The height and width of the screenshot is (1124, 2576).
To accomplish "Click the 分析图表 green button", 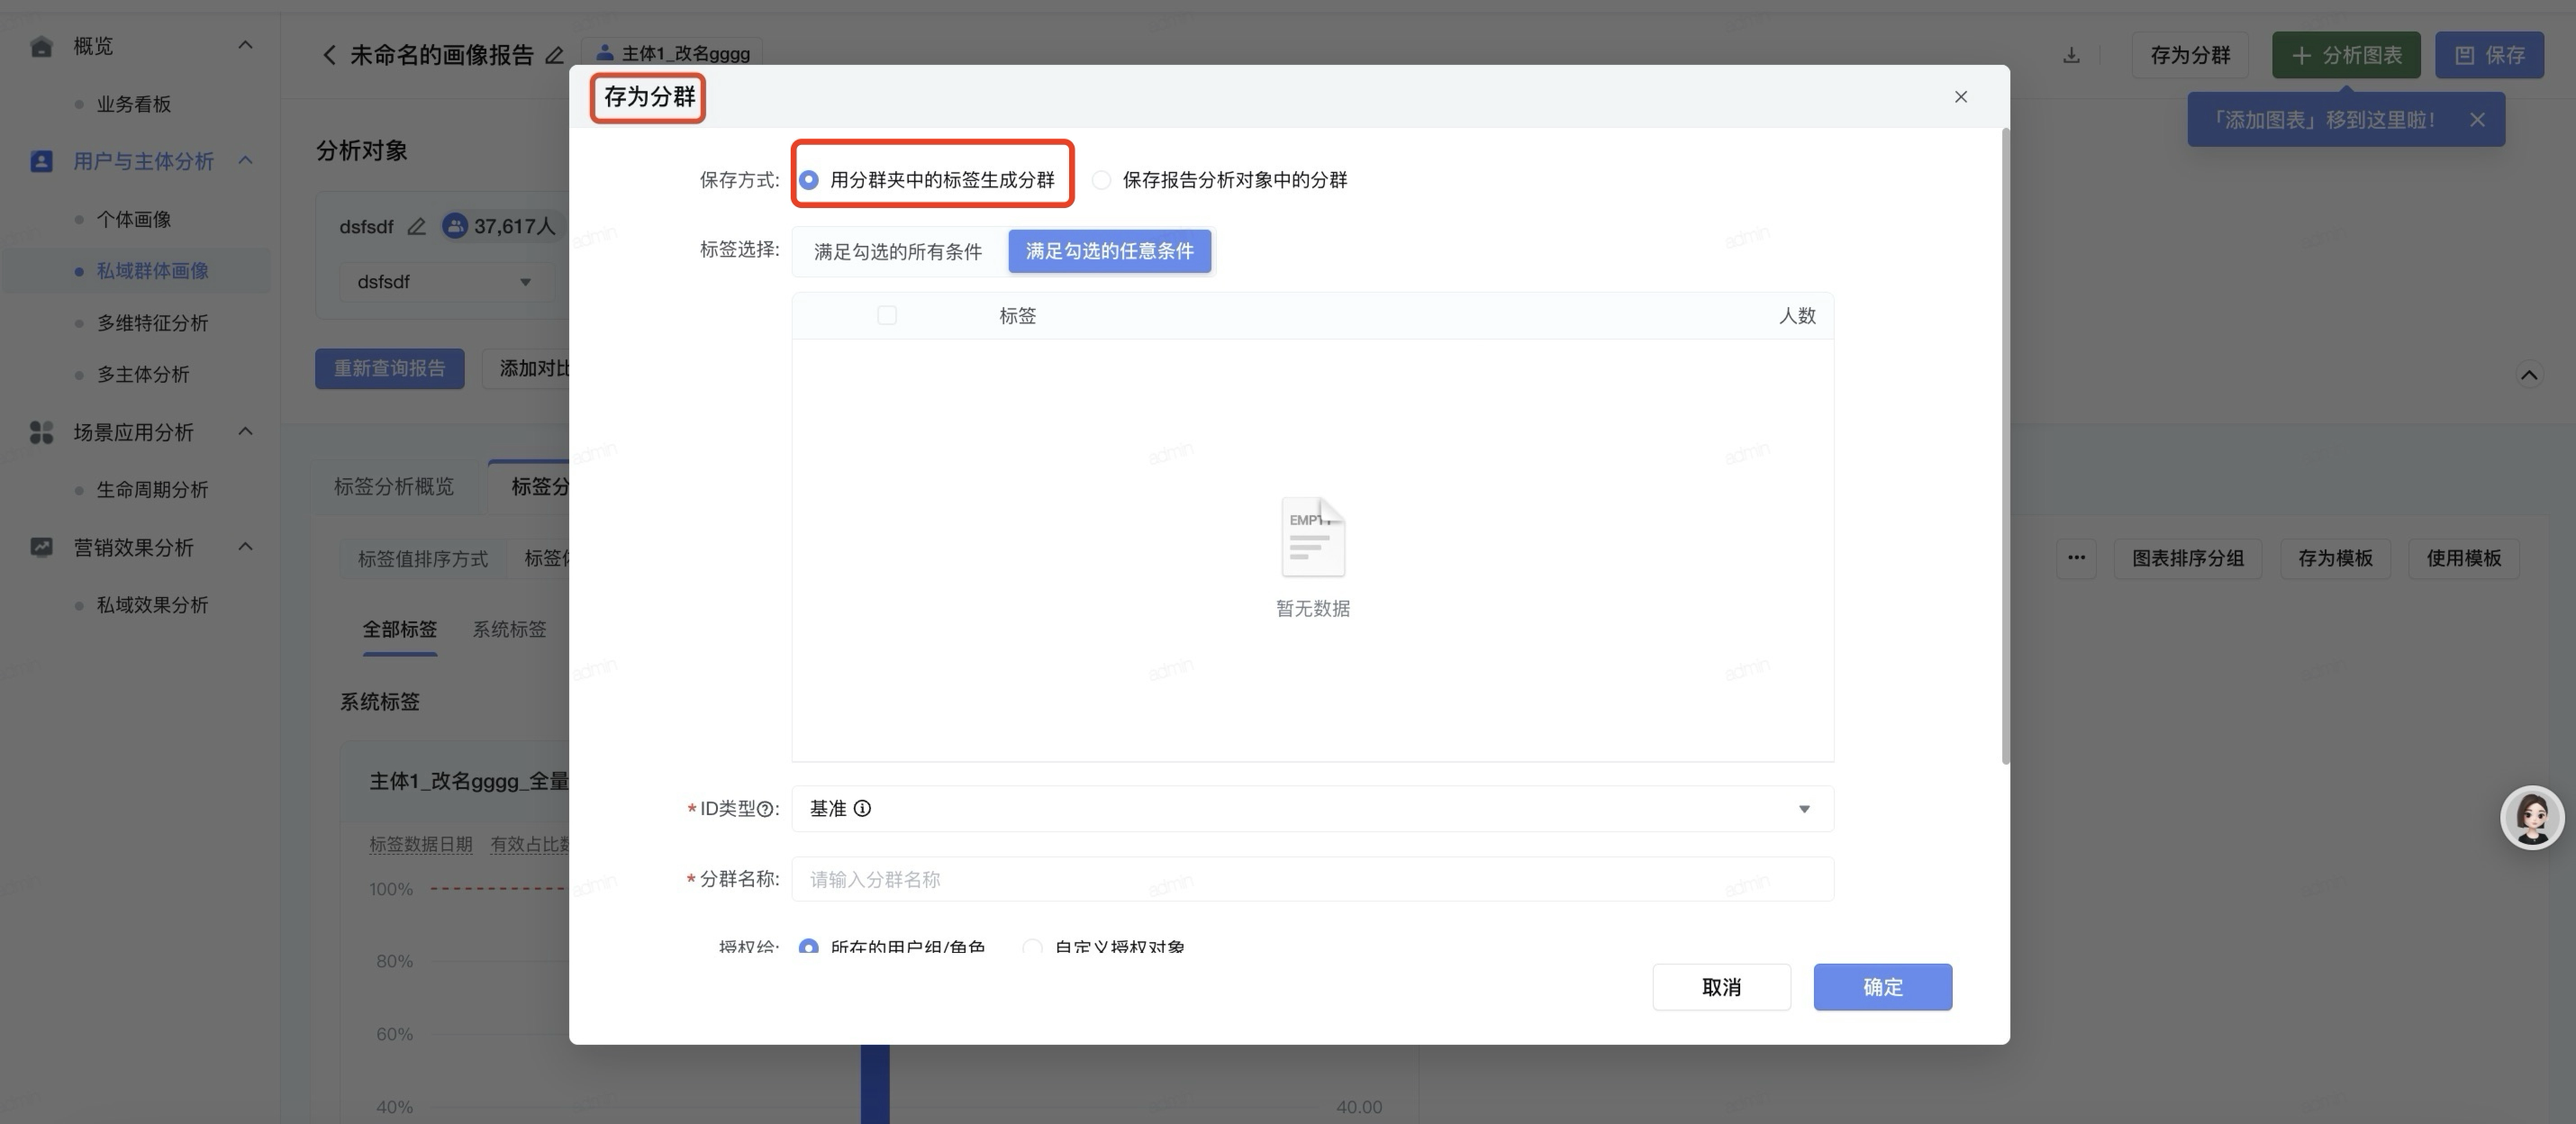I will [x=2346, y=55].
